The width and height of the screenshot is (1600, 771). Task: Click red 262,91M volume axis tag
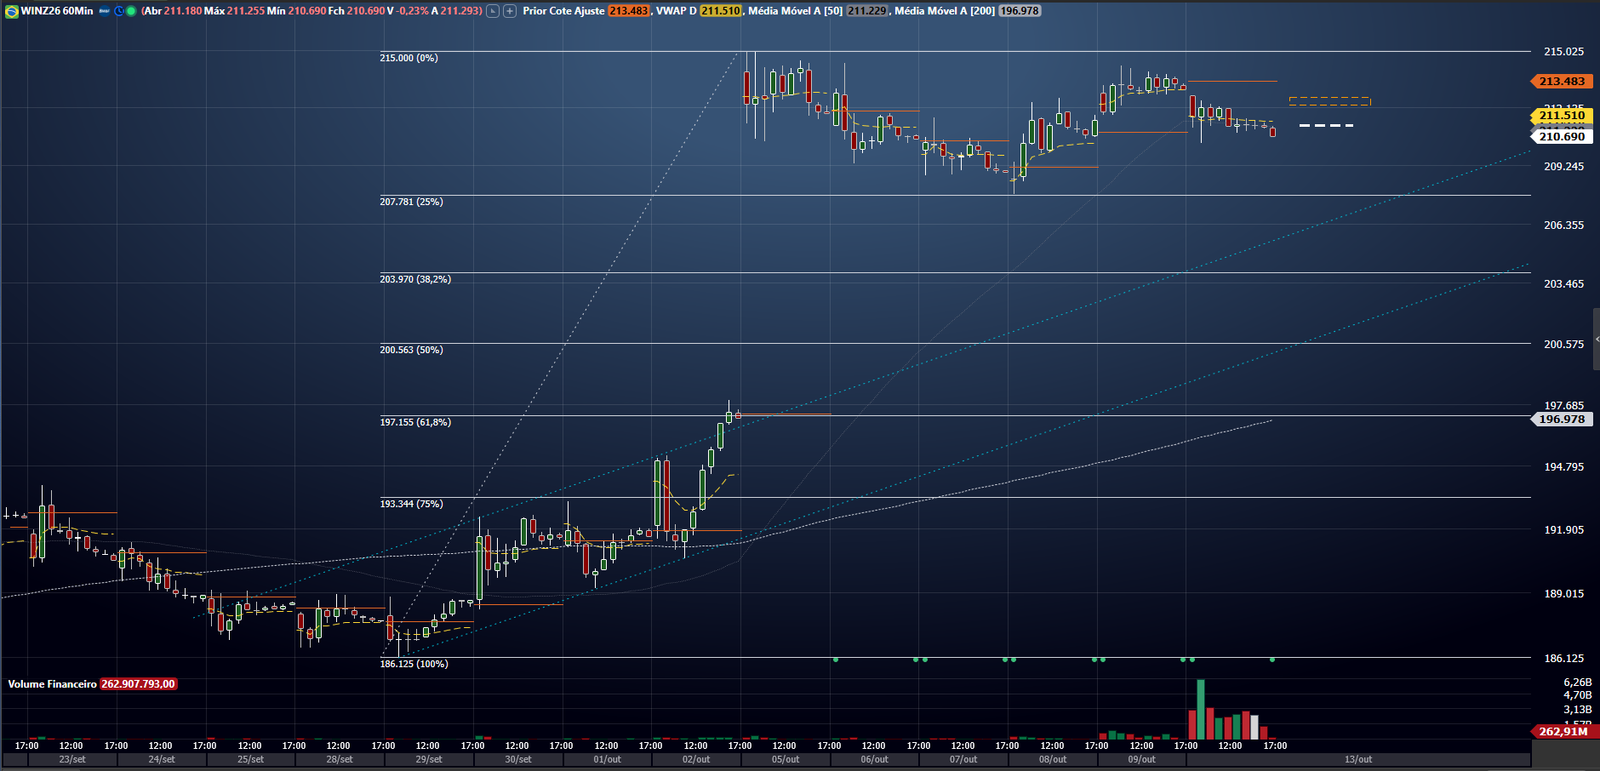click(1563, 731)
